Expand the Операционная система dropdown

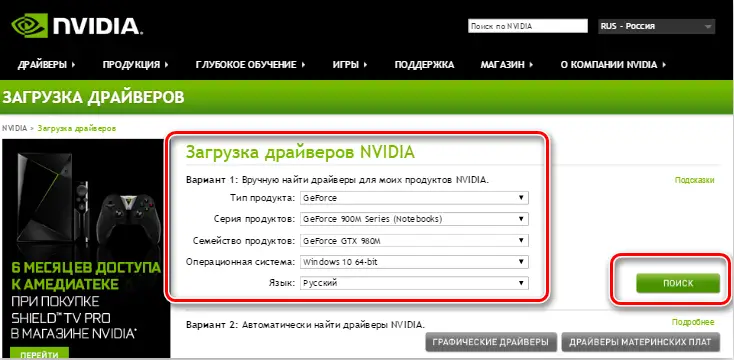click(x=414, y=262)
